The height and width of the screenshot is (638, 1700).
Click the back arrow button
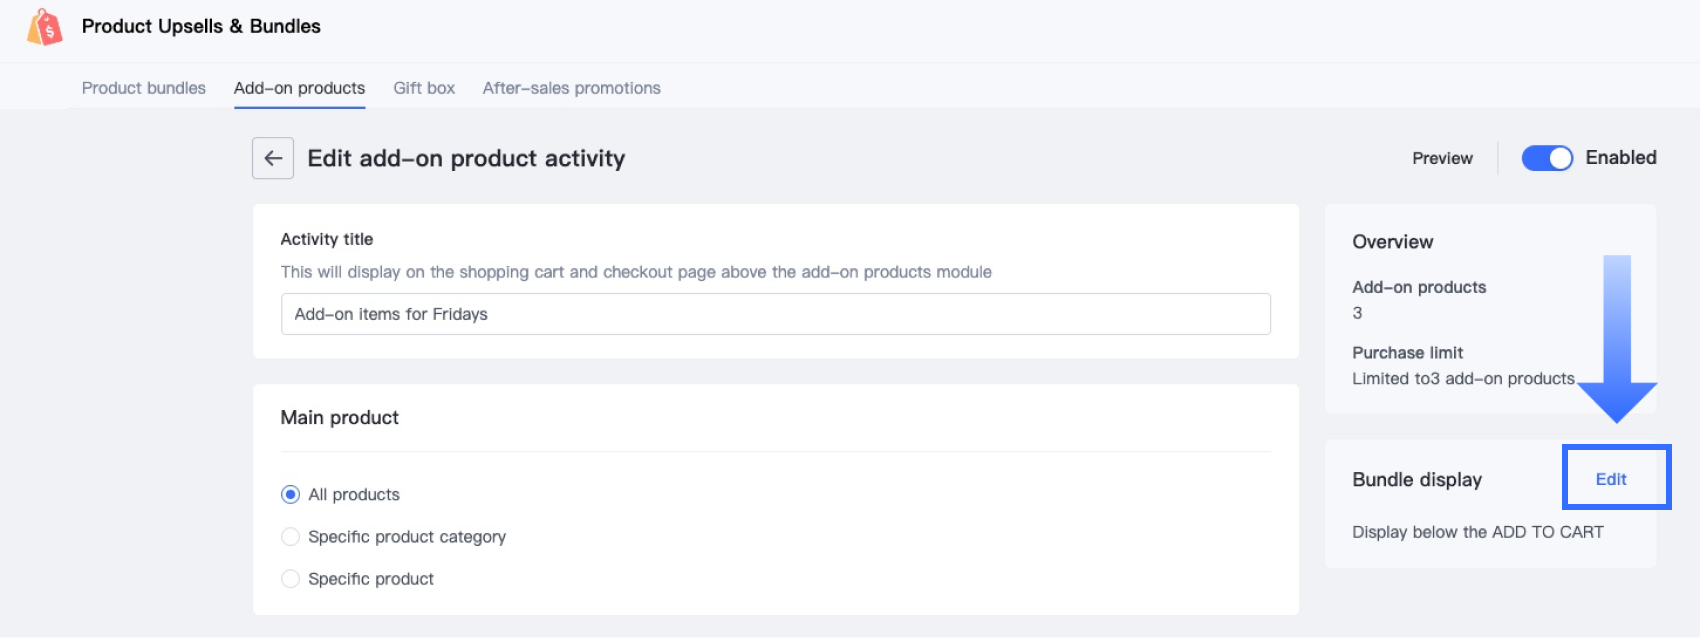click(x=273, y=158)
